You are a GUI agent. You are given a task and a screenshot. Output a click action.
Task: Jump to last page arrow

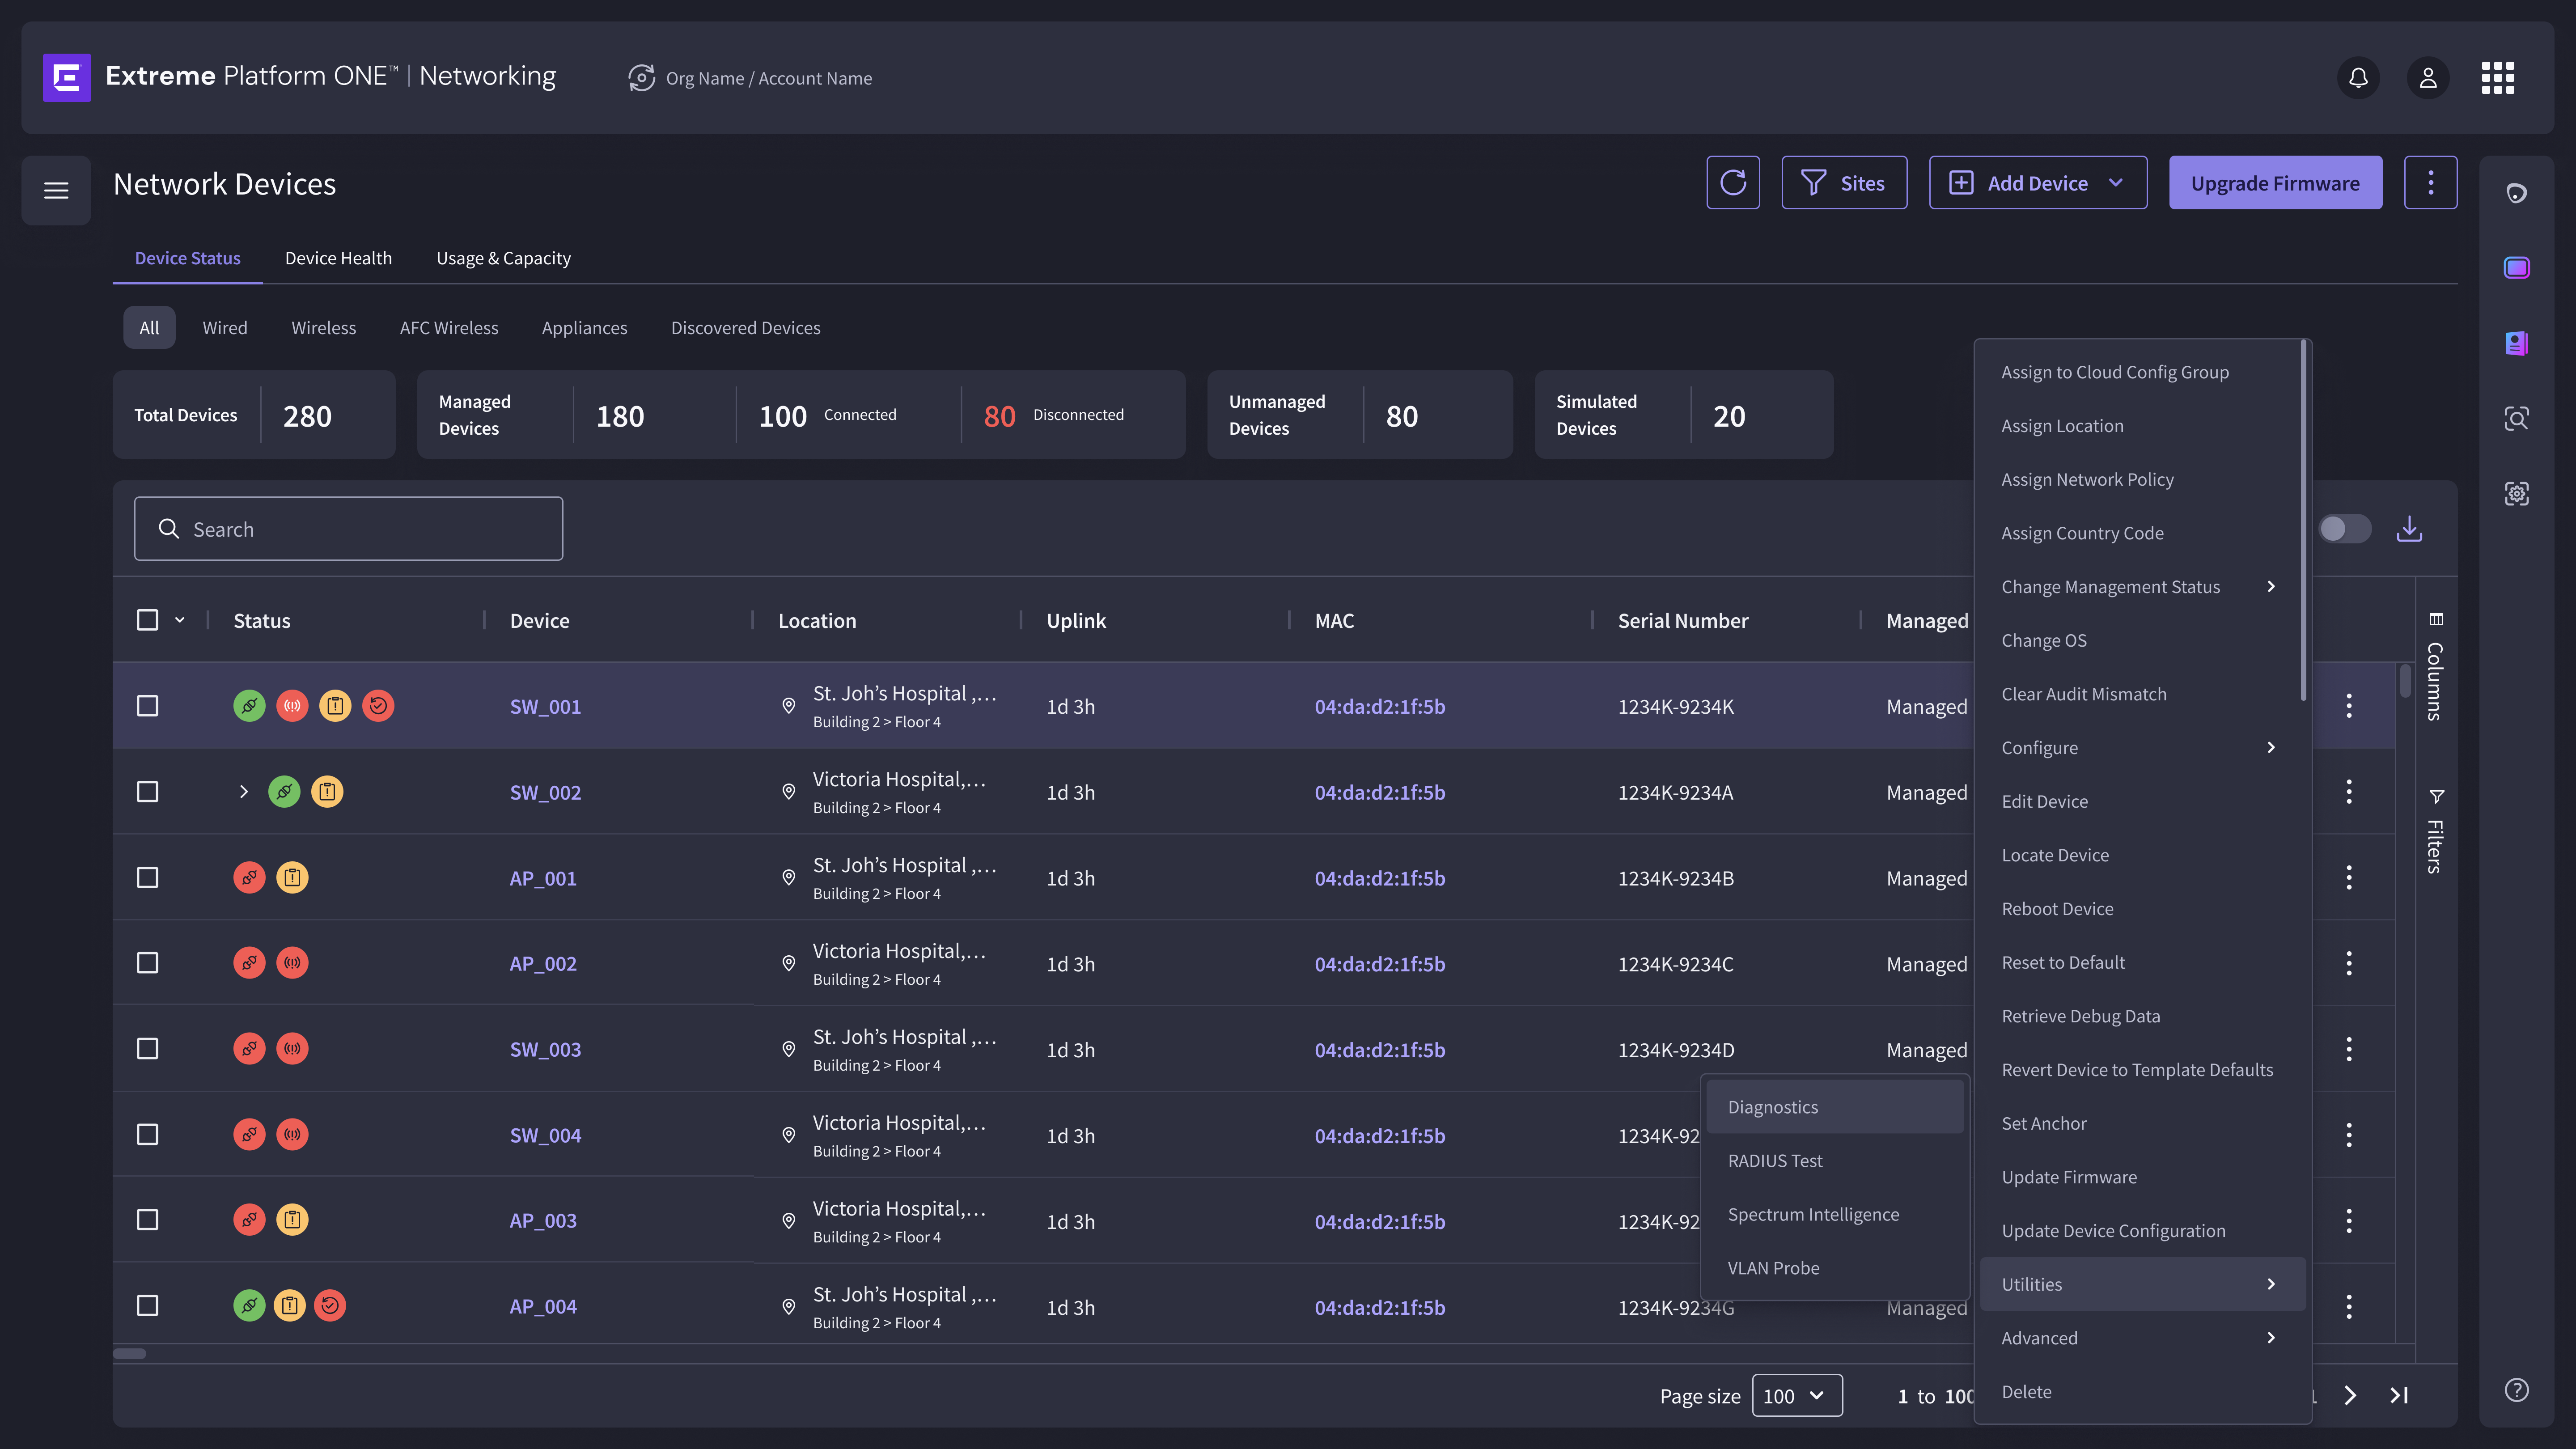pos(2399,1396)
